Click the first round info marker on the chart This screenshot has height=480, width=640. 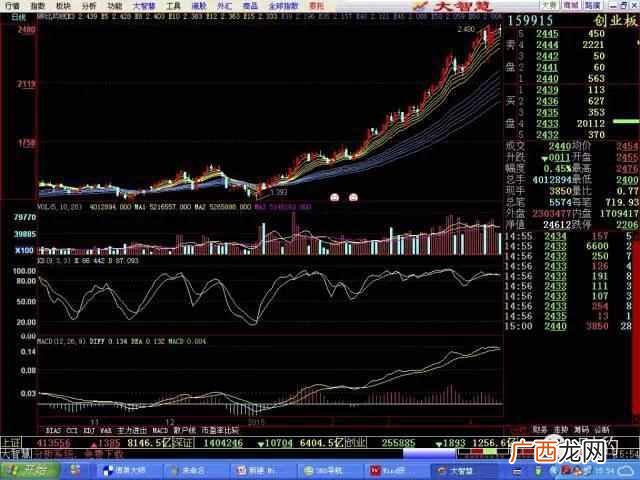tap(335, 198)
